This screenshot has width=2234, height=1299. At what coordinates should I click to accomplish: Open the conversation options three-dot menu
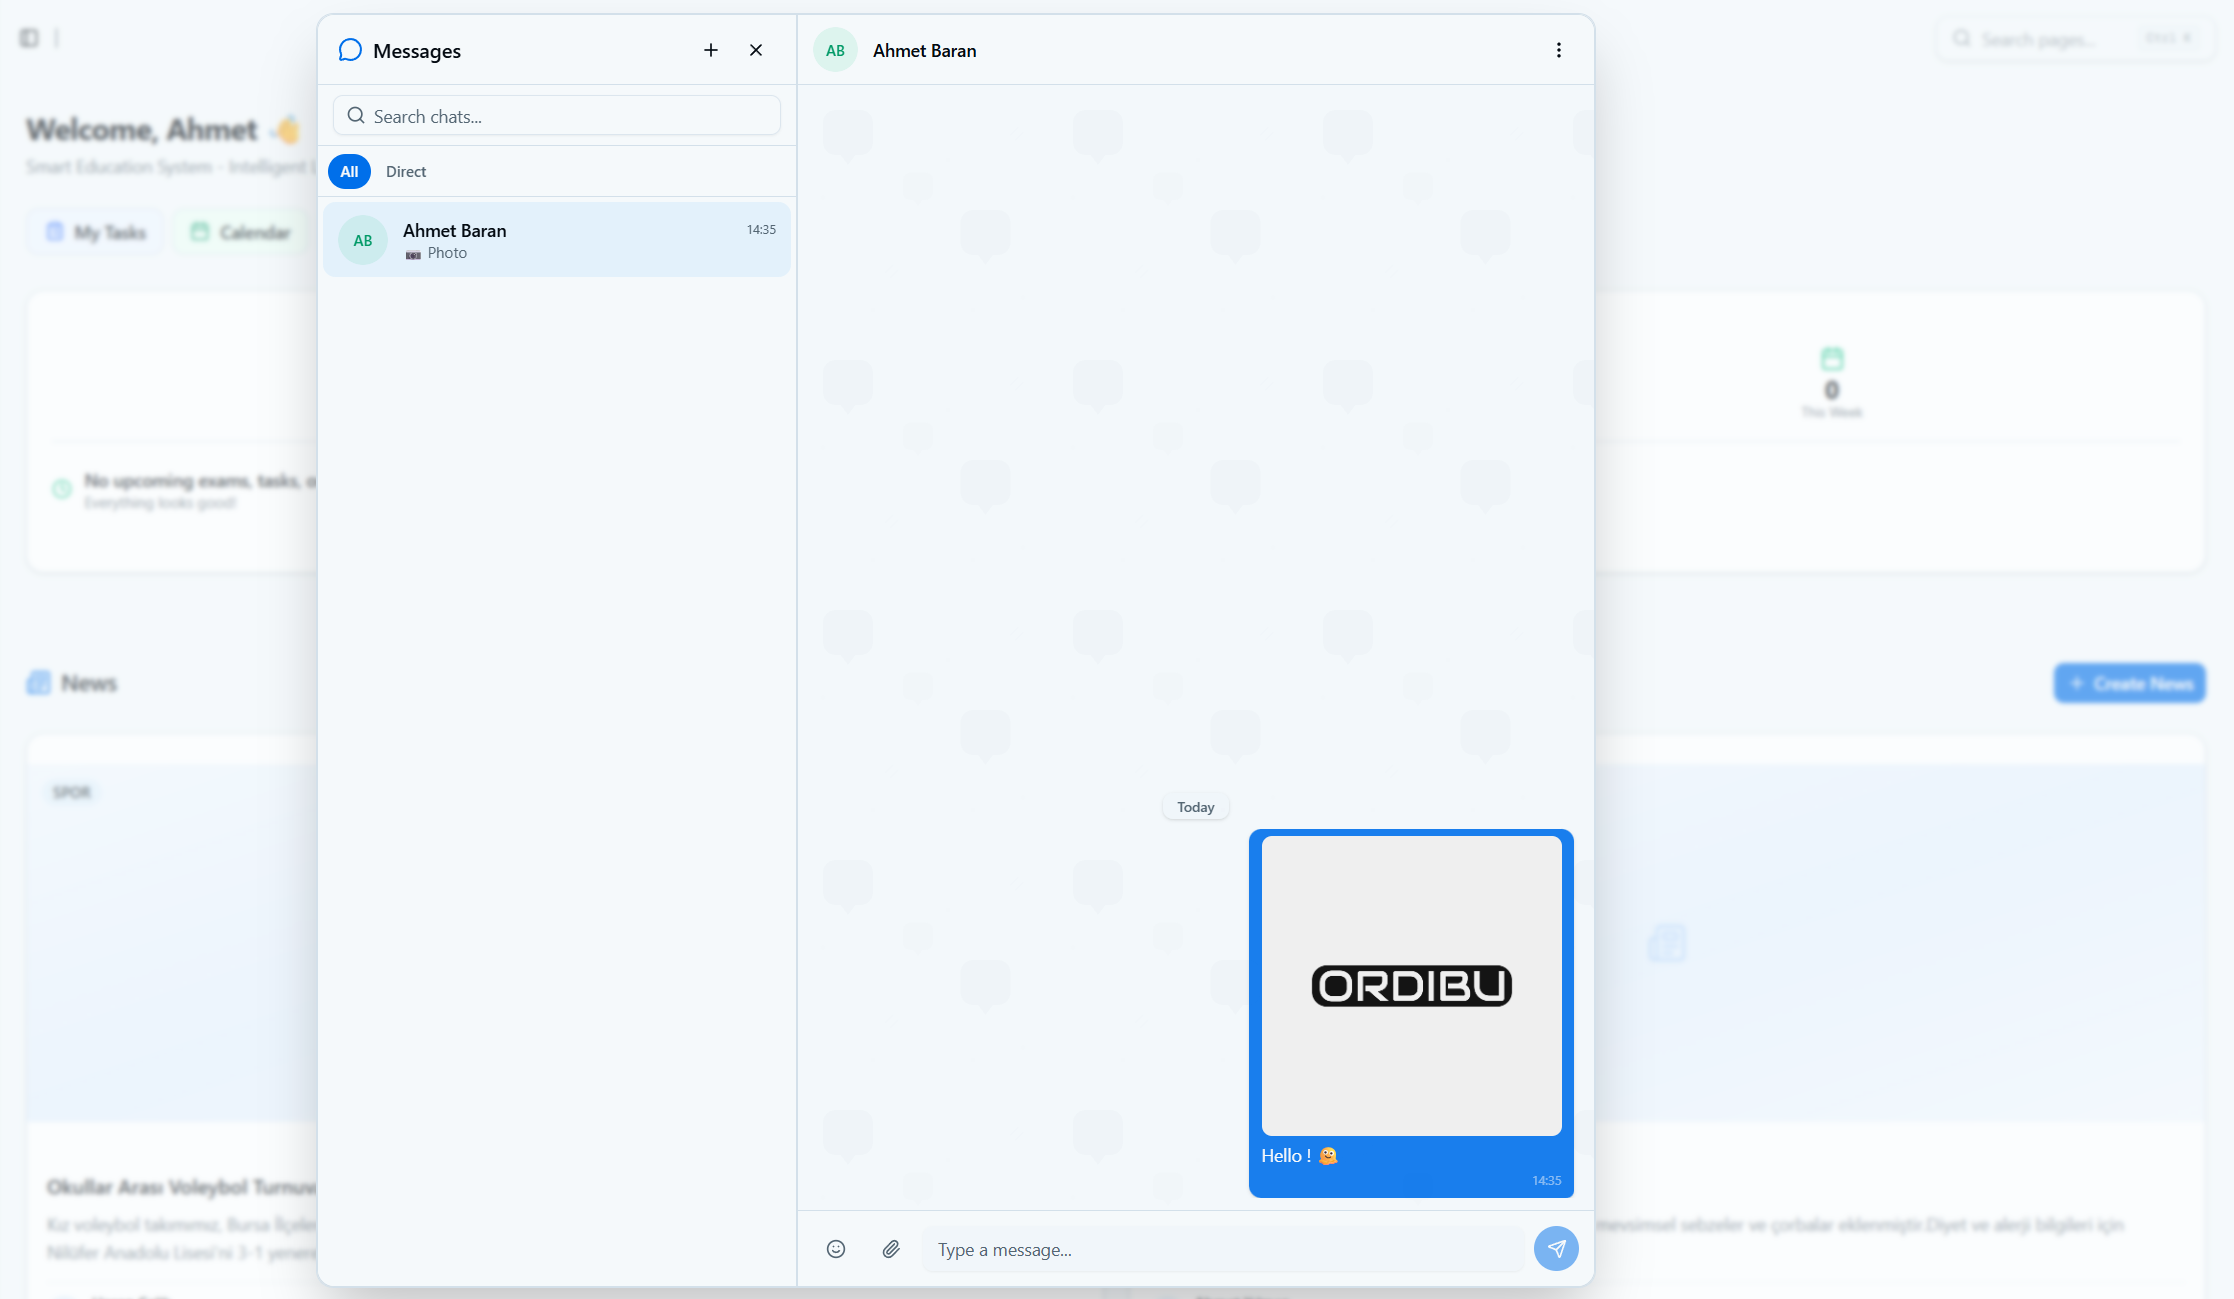[x=1558, y=50]
